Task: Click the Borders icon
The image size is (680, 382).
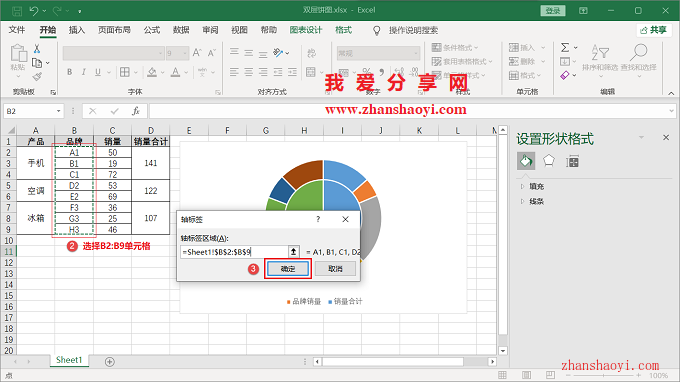Action: point(125,72)
